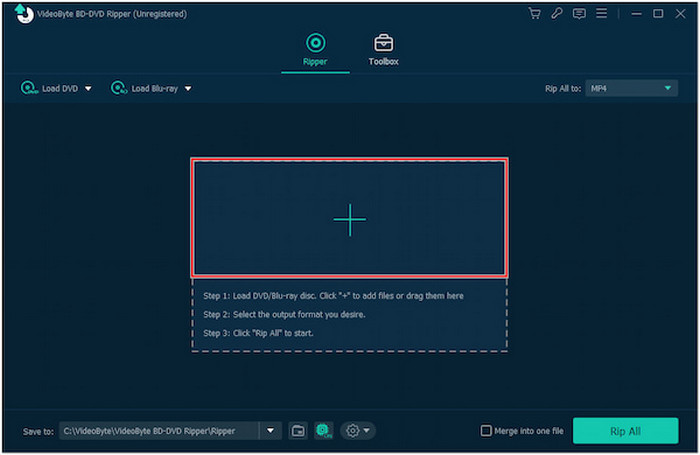Click the Load DVD disc icon
The width and height of the screenshot is (700, 455).
(28, 88)
